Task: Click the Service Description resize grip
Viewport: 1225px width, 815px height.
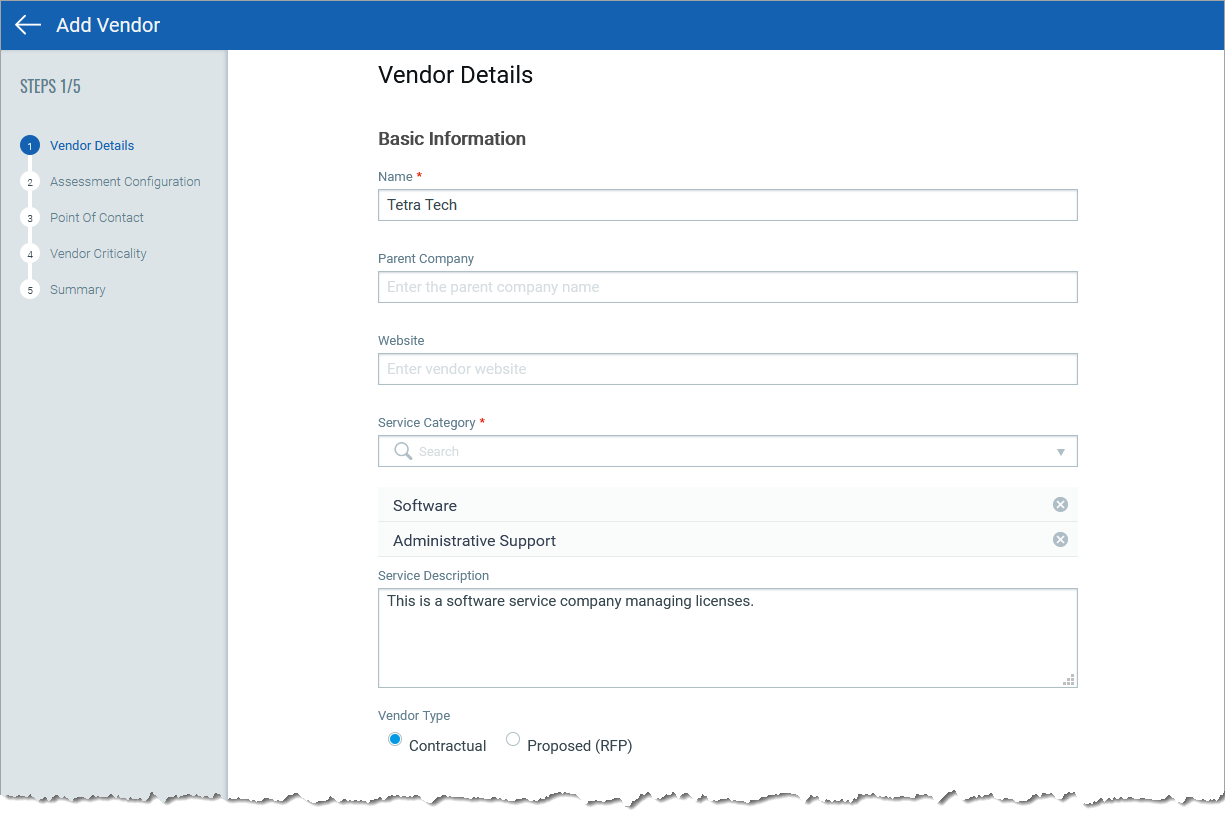Action: [1069, 680]
